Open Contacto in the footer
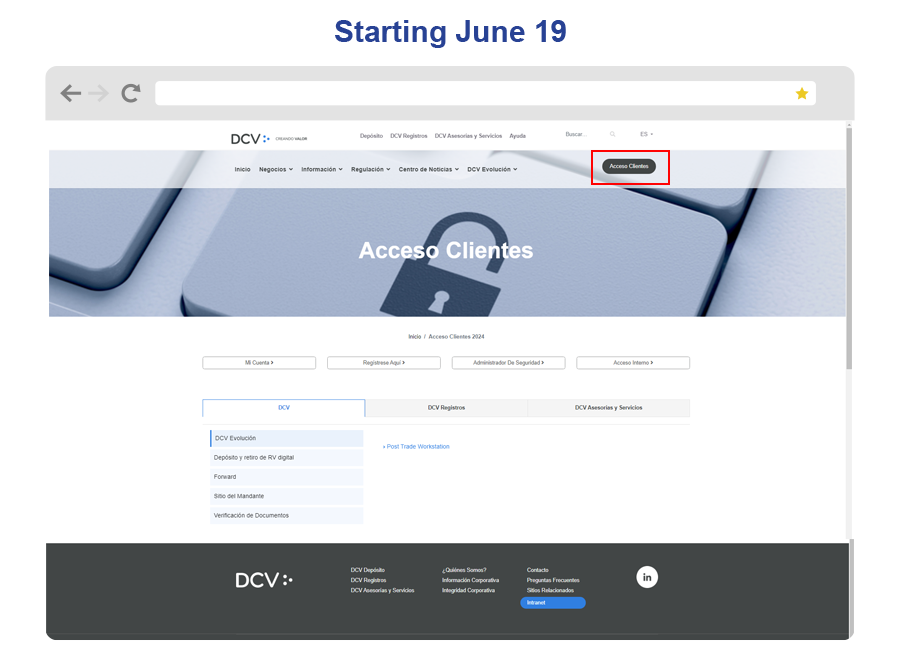Image resolution: width=900 pixels, height=669 pixels. point(537,570)
